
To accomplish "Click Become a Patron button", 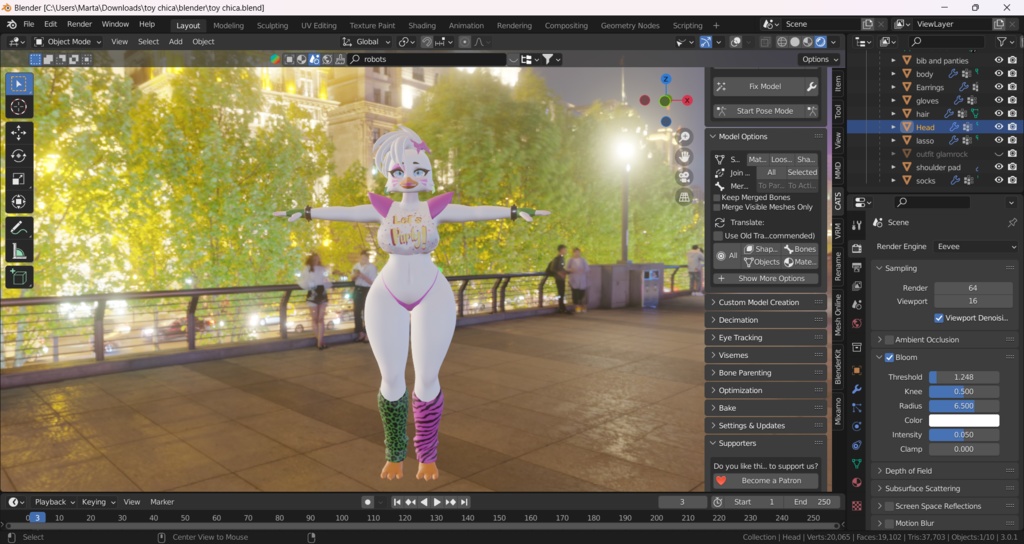I will click(x=765, y=481).
